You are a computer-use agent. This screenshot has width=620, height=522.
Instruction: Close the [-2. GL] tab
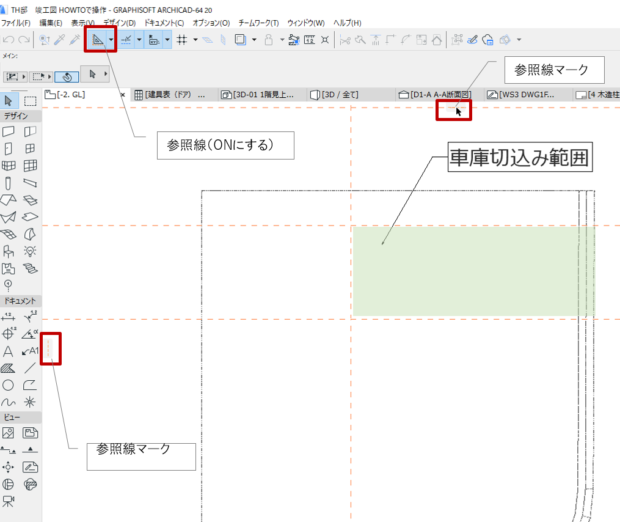click(123, 95)
